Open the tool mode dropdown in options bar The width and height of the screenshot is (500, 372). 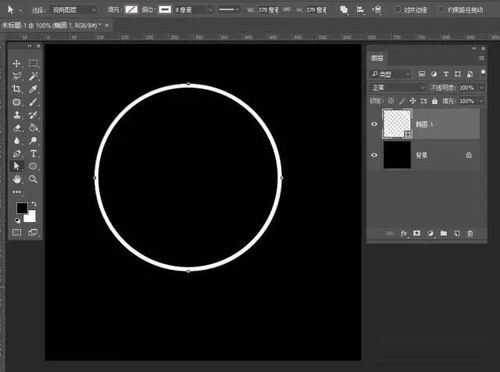pos(74,10)
